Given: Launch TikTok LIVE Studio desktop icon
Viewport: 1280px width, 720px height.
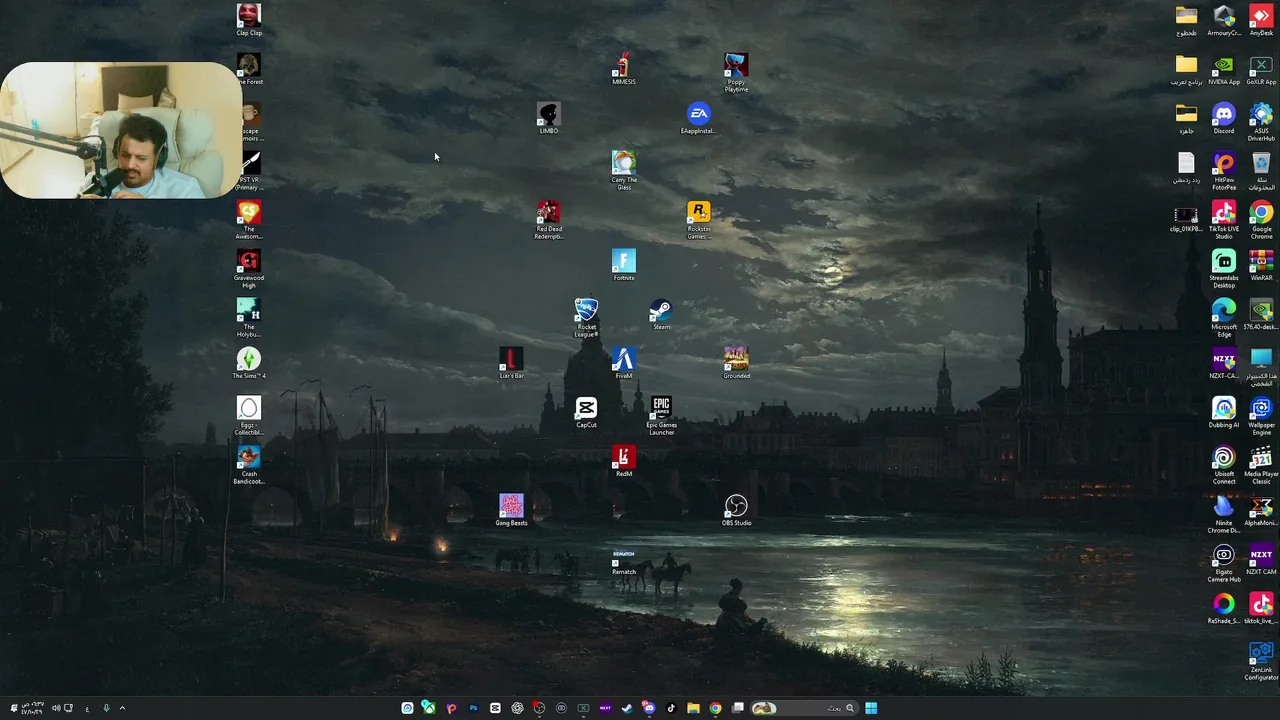Looking at the screenshot, I should [1224, 219].
